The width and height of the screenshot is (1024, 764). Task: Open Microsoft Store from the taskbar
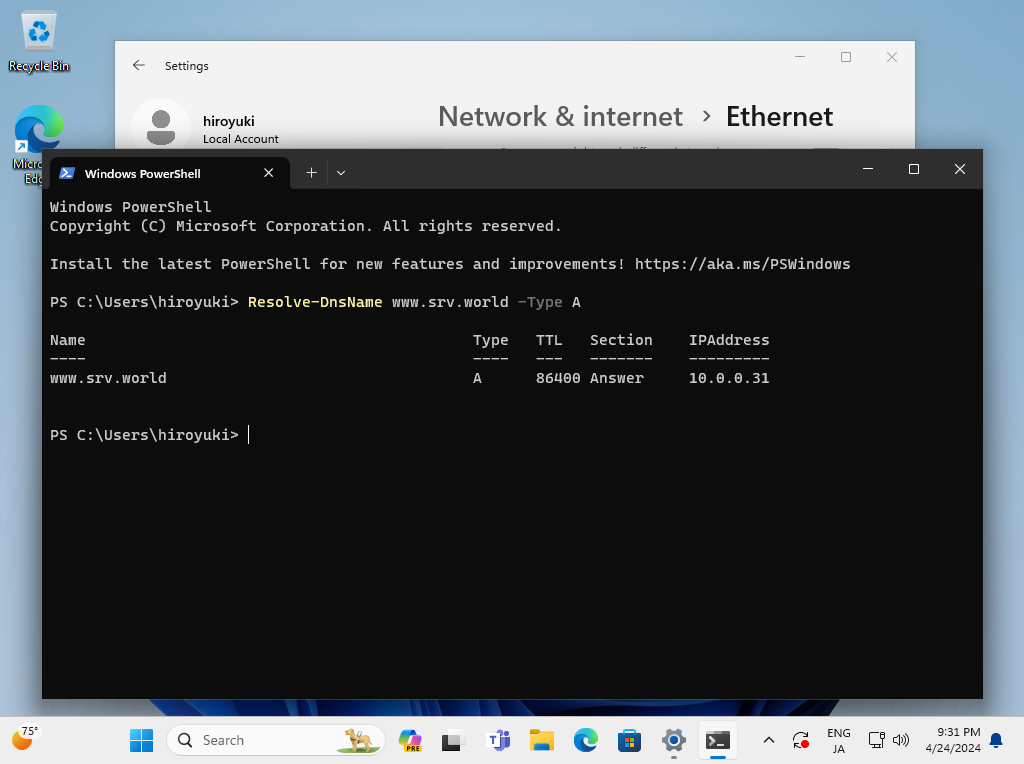[630, 740]
